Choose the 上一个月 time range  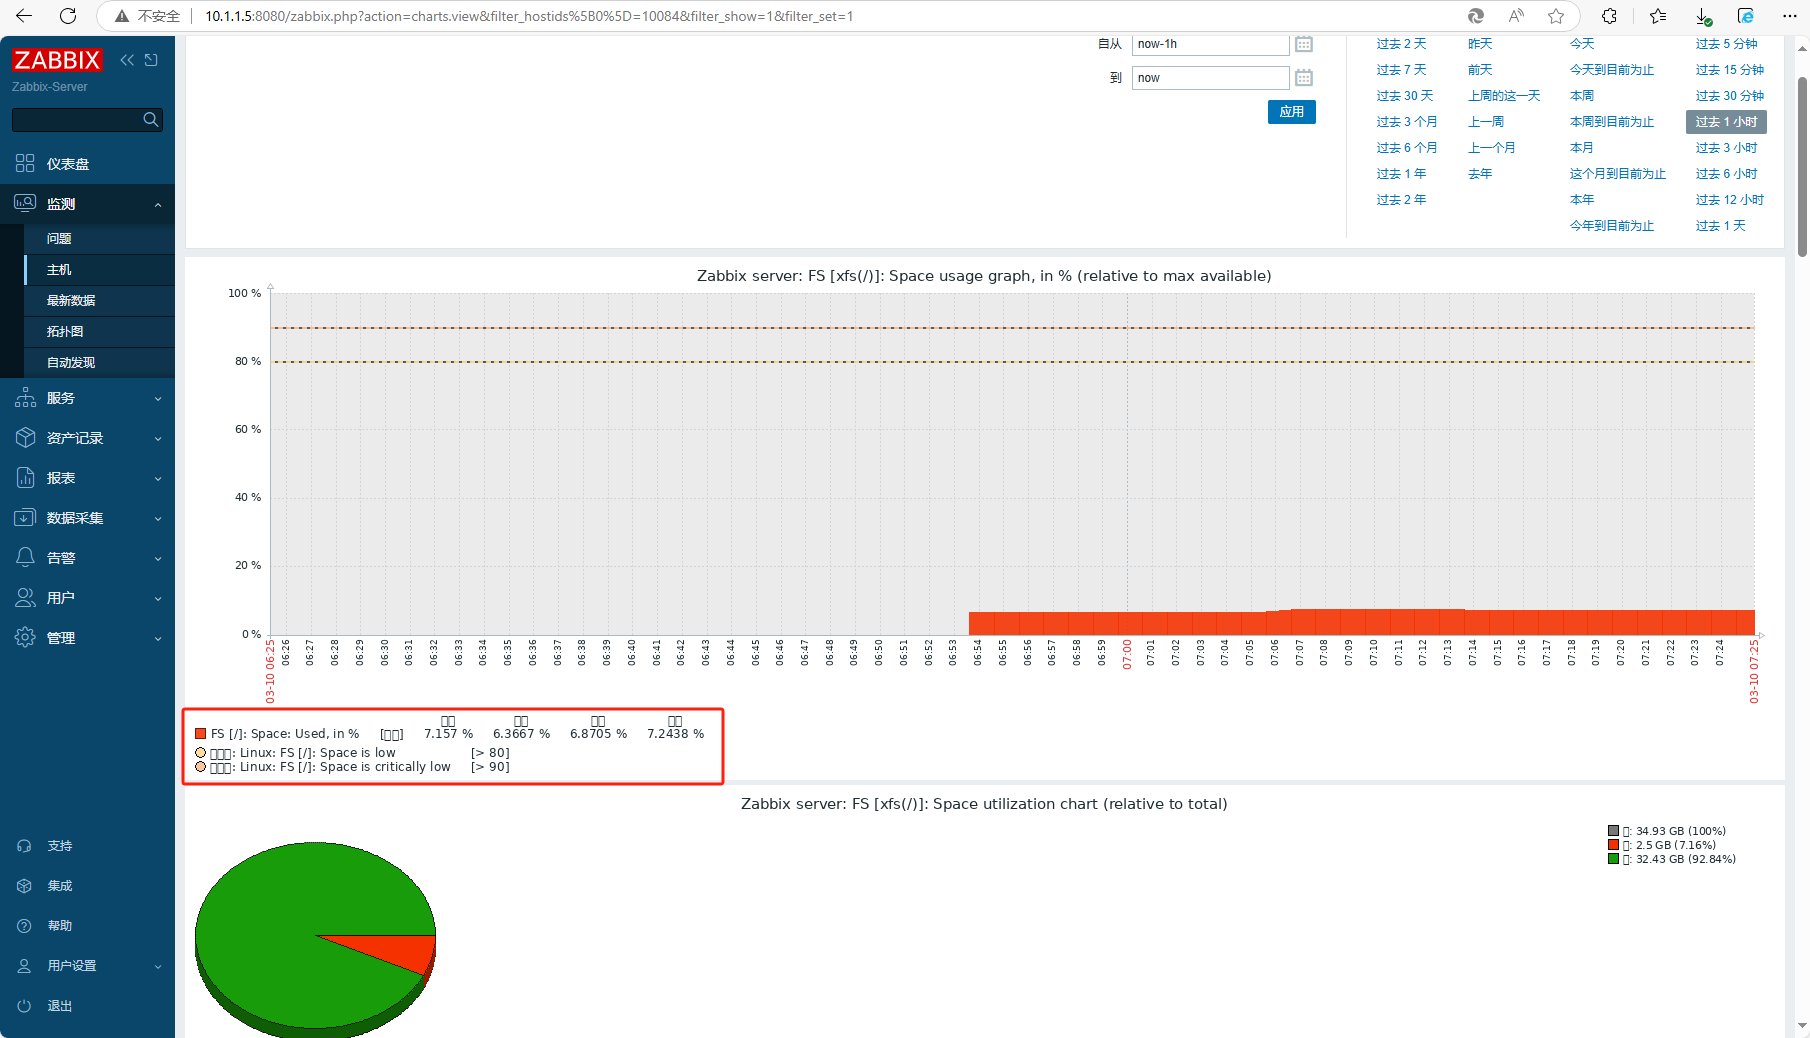click(1492, 148)
